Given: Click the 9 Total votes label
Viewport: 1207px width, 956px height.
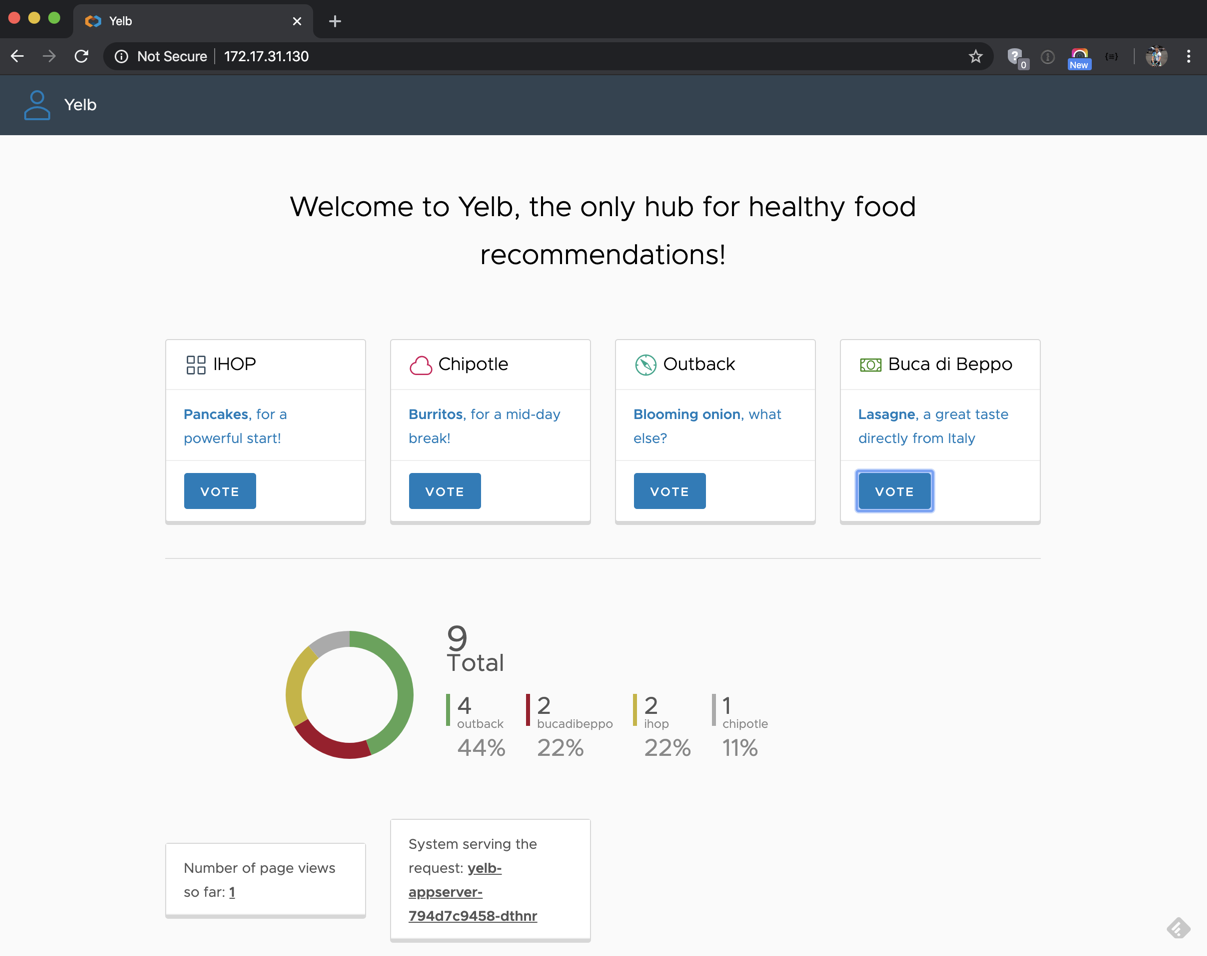Looking at the screenshot, I should pos(475,649).
